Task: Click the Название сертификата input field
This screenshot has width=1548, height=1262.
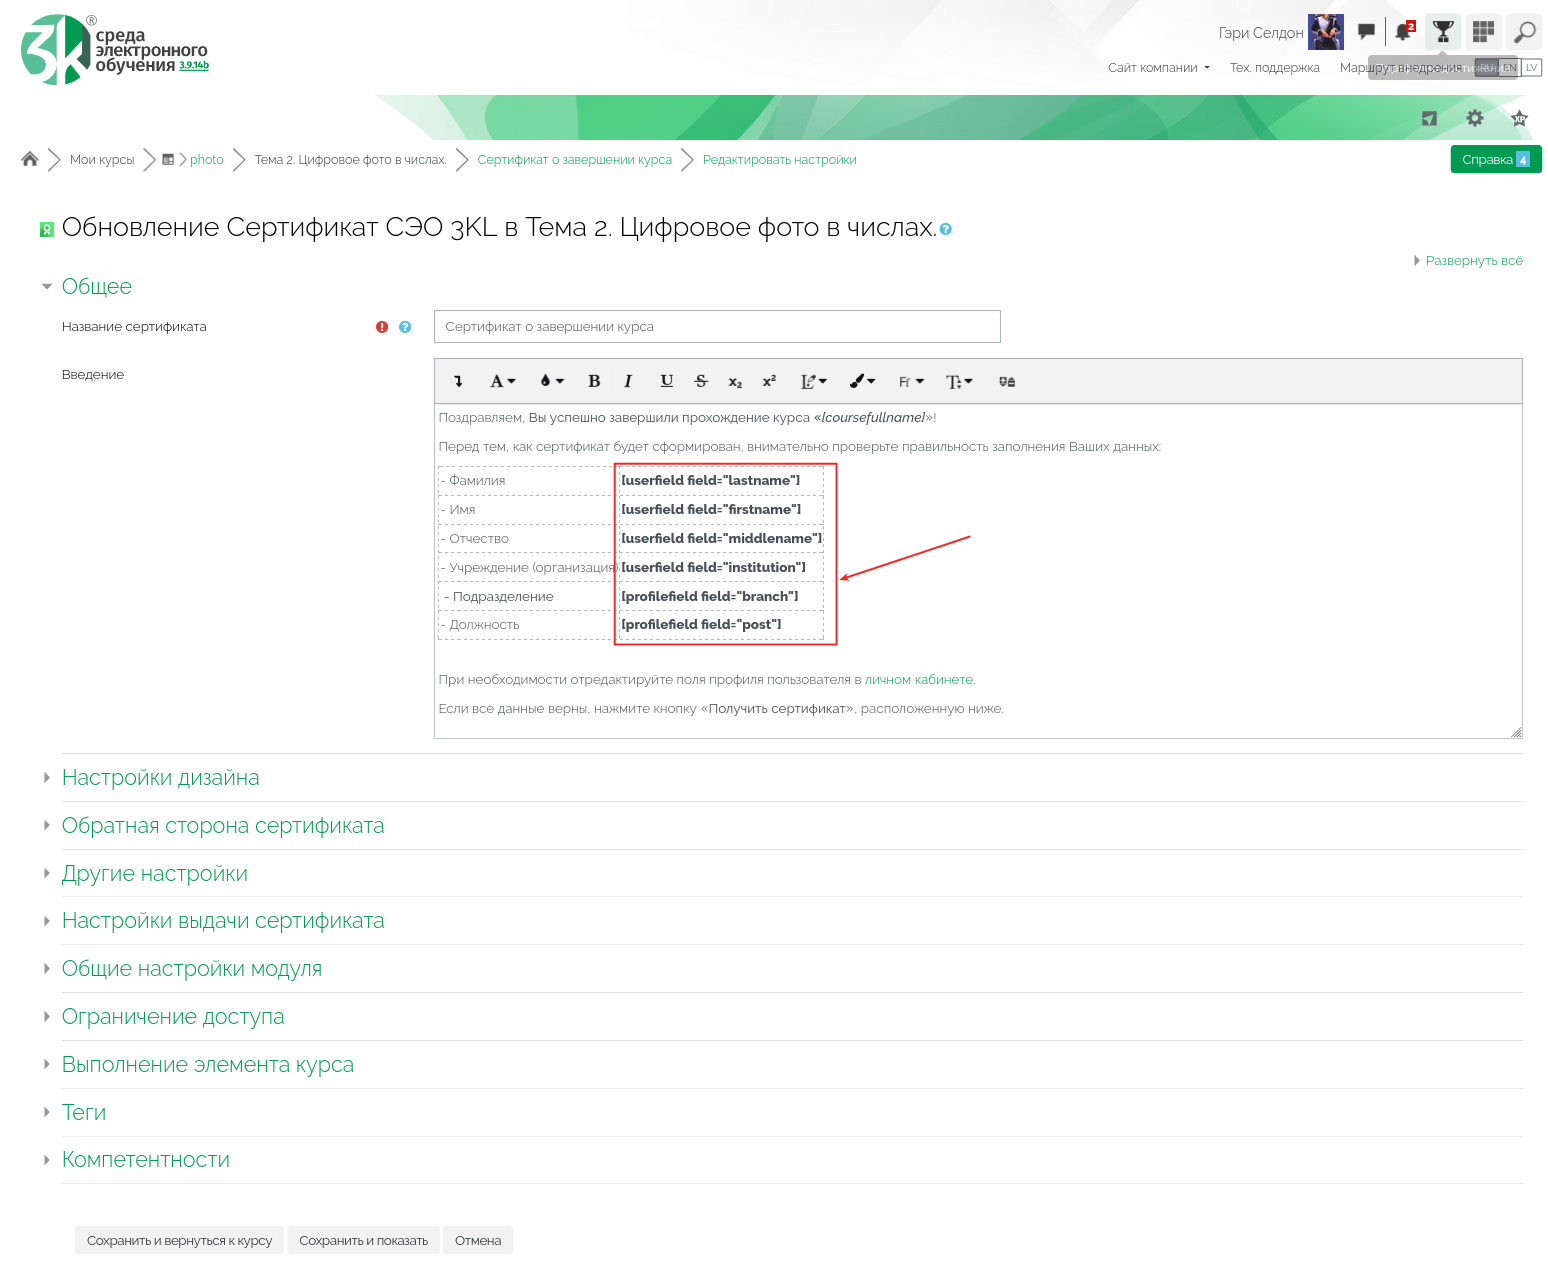Action: (x=716, y=327)
